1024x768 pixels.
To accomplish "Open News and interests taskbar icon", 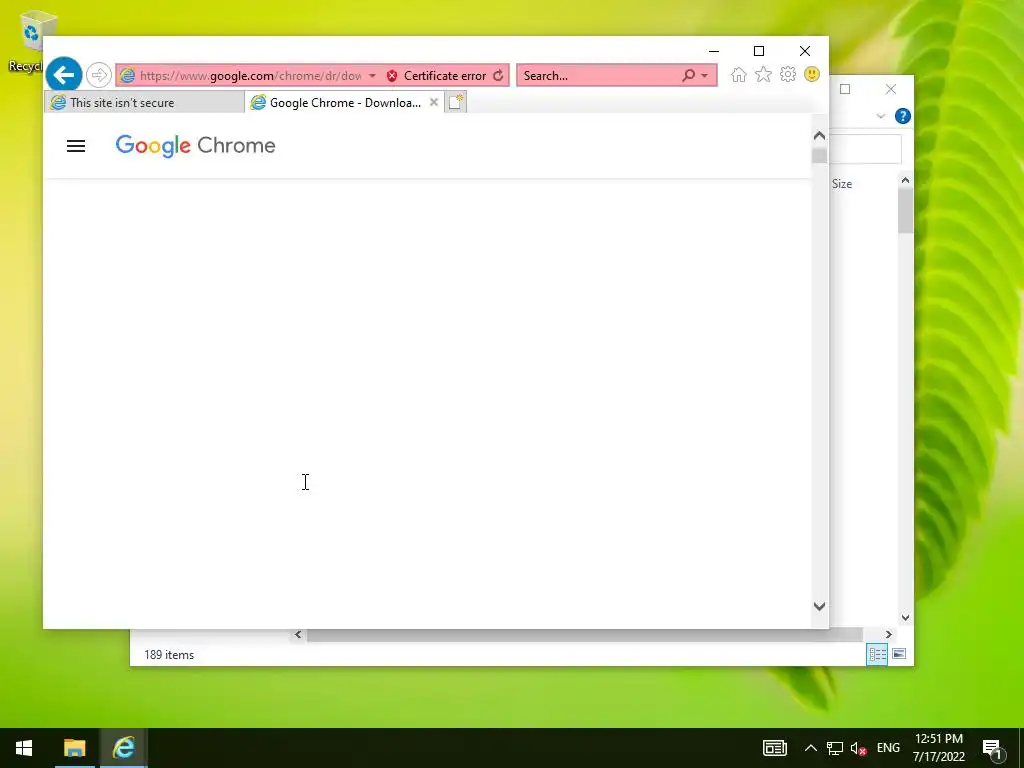I will (775, 748).
